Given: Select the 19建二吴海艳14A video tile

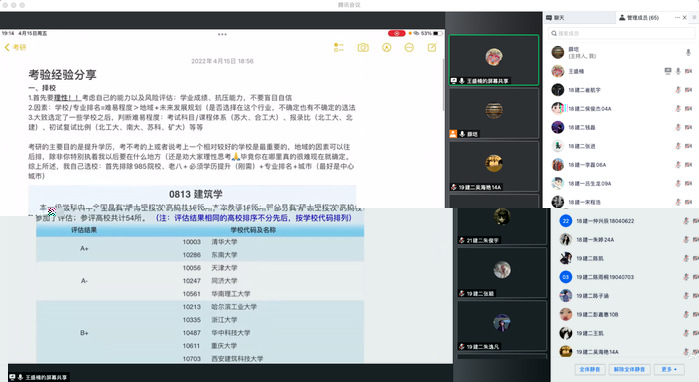Looking at the screenshot, I should 494,166.
